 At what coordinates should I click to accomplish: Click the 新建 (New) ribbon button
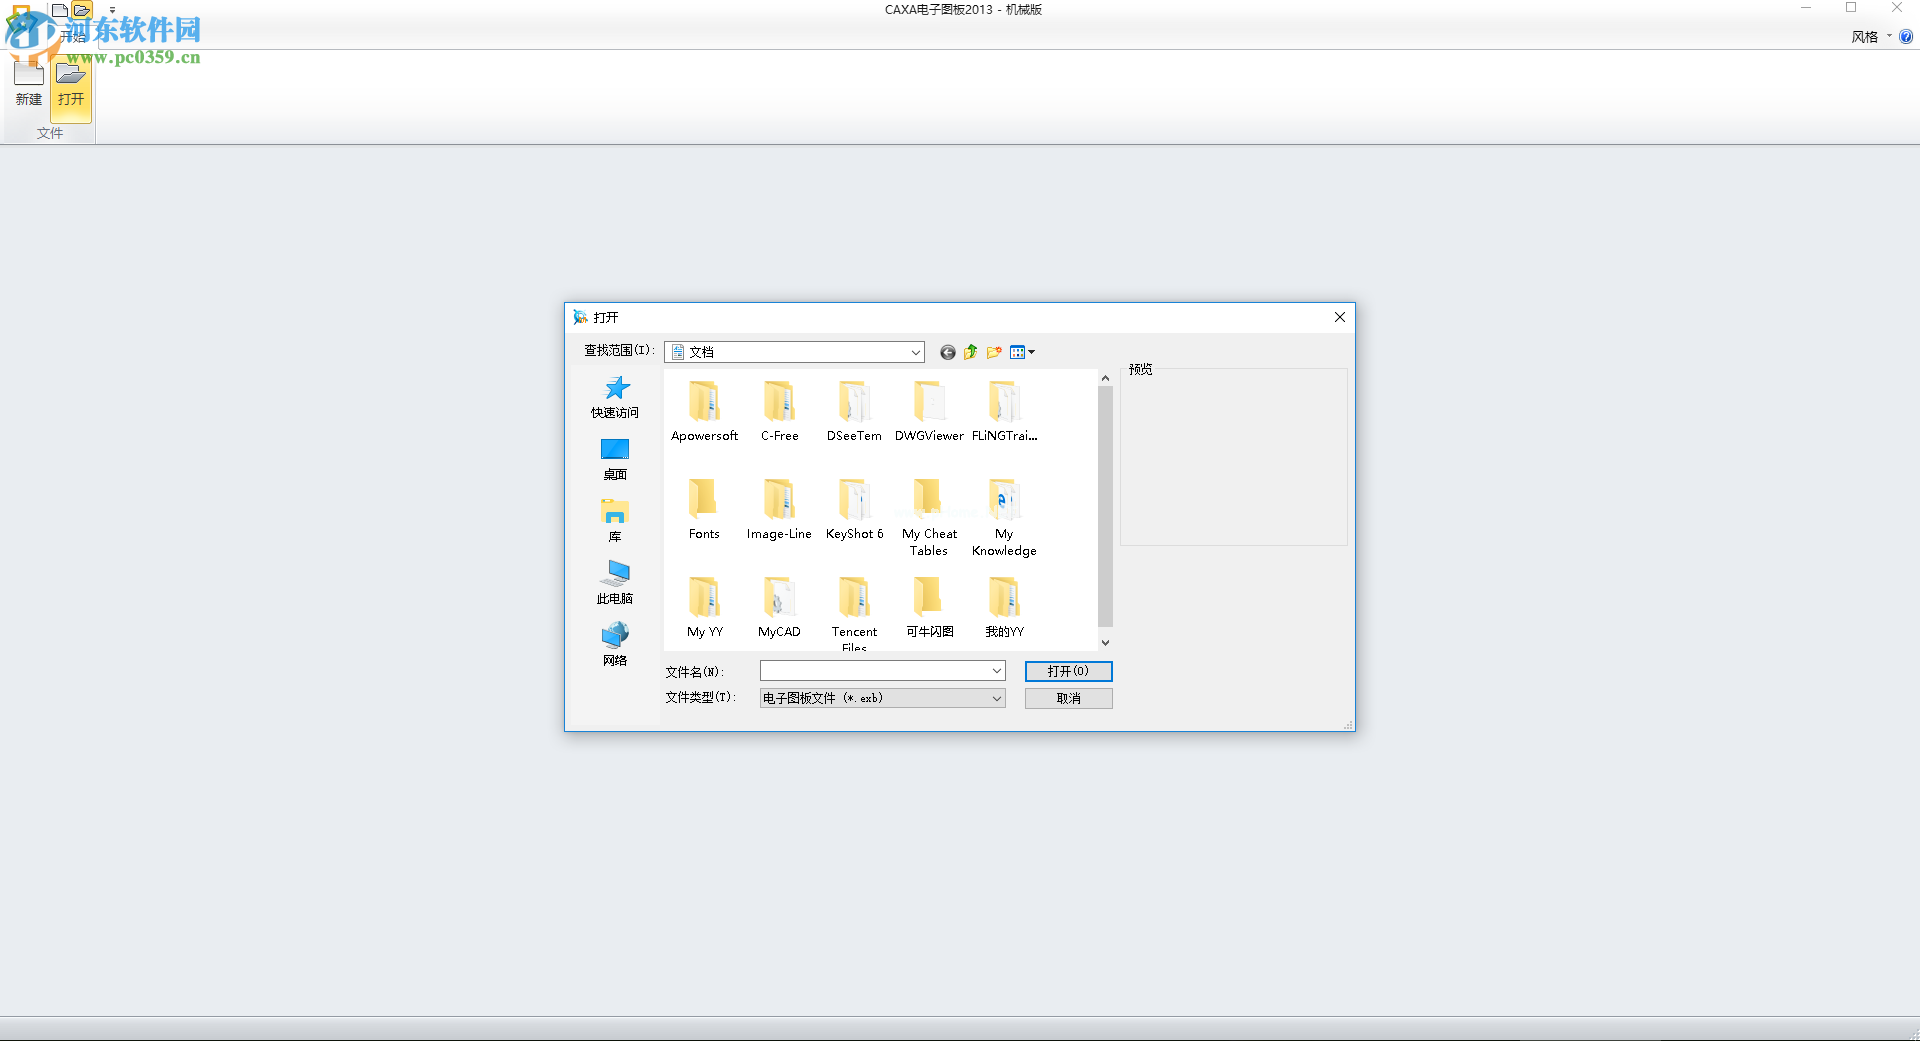29,85
